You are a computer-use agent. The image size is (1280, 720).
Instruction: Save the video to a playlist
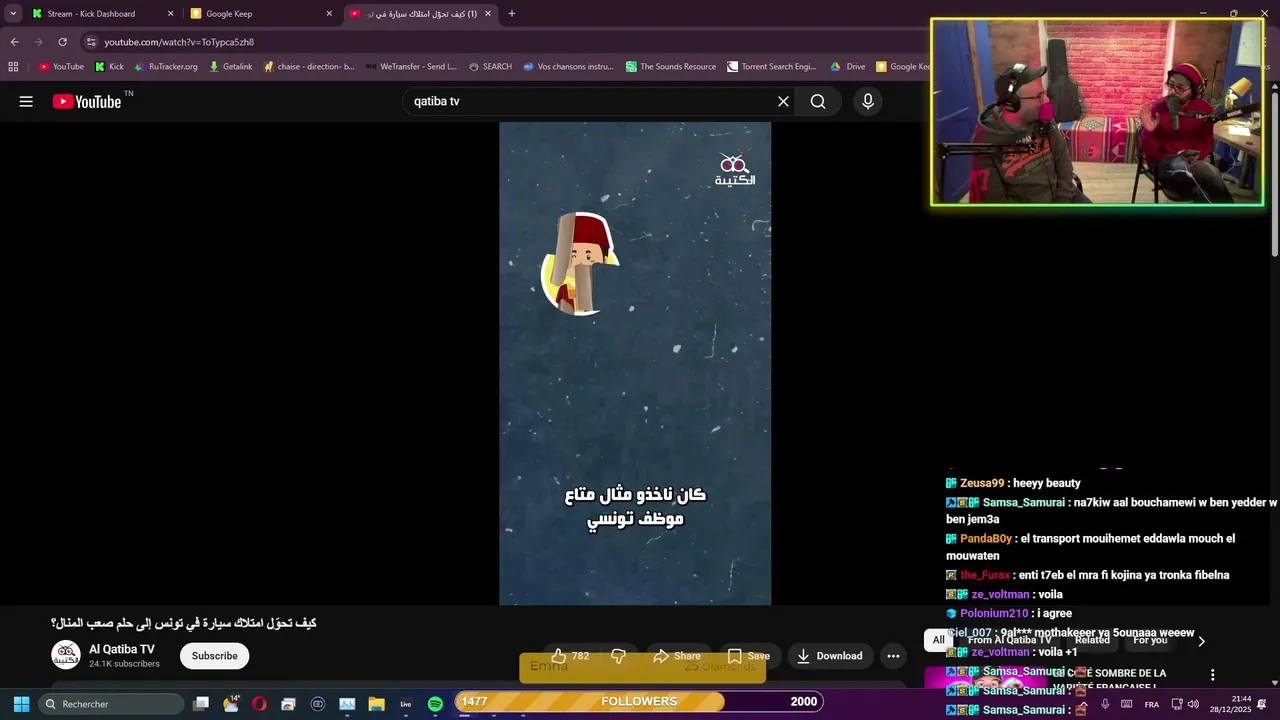748,656
